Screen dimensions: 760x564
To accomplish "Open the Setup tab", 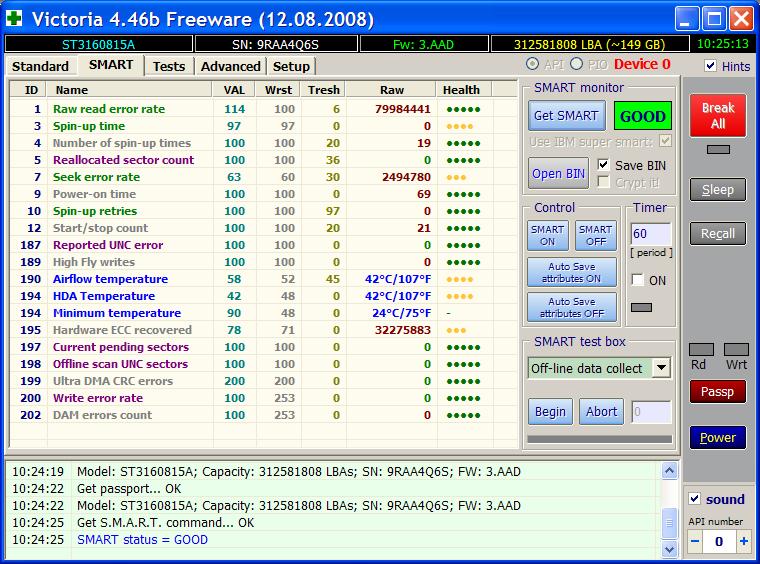I will tap(291, 66).
